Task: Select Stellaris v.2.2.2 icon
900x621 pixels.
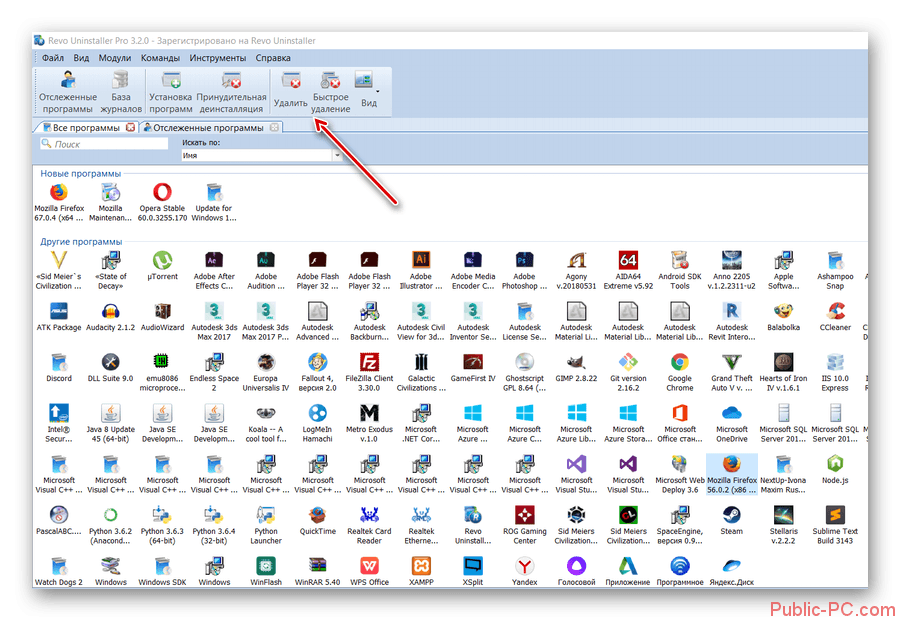Action: 783,525
